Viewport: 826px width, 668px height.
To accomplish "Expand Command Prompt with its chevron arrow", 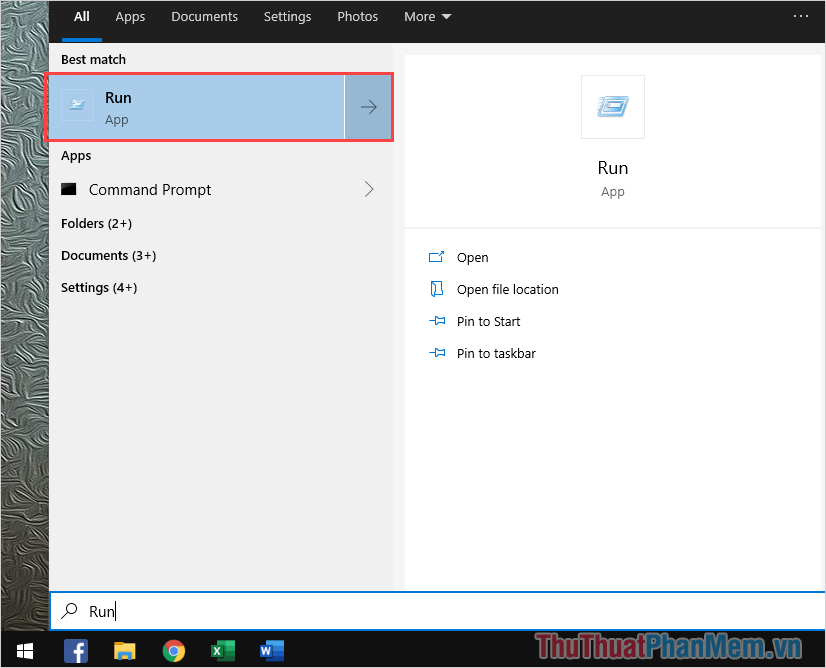I will [368, 189].
